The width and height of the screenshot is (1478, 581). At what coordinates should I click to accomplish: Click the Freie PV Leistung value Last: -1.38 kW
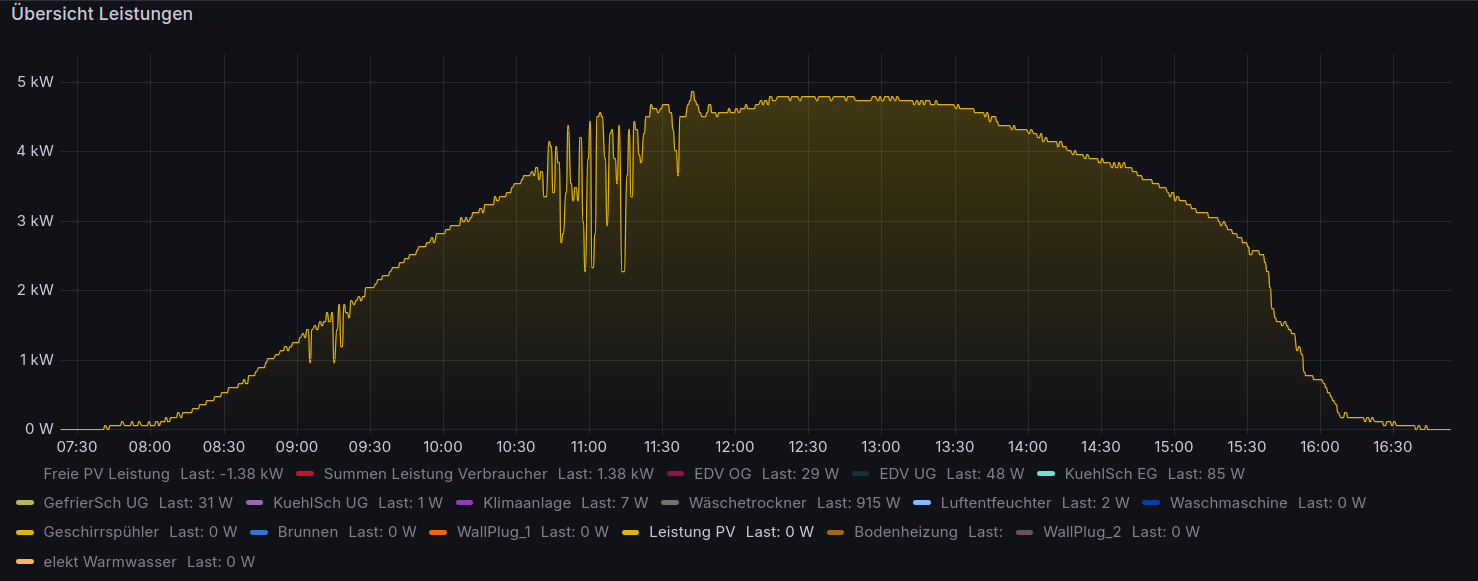(x=231, y=473)
